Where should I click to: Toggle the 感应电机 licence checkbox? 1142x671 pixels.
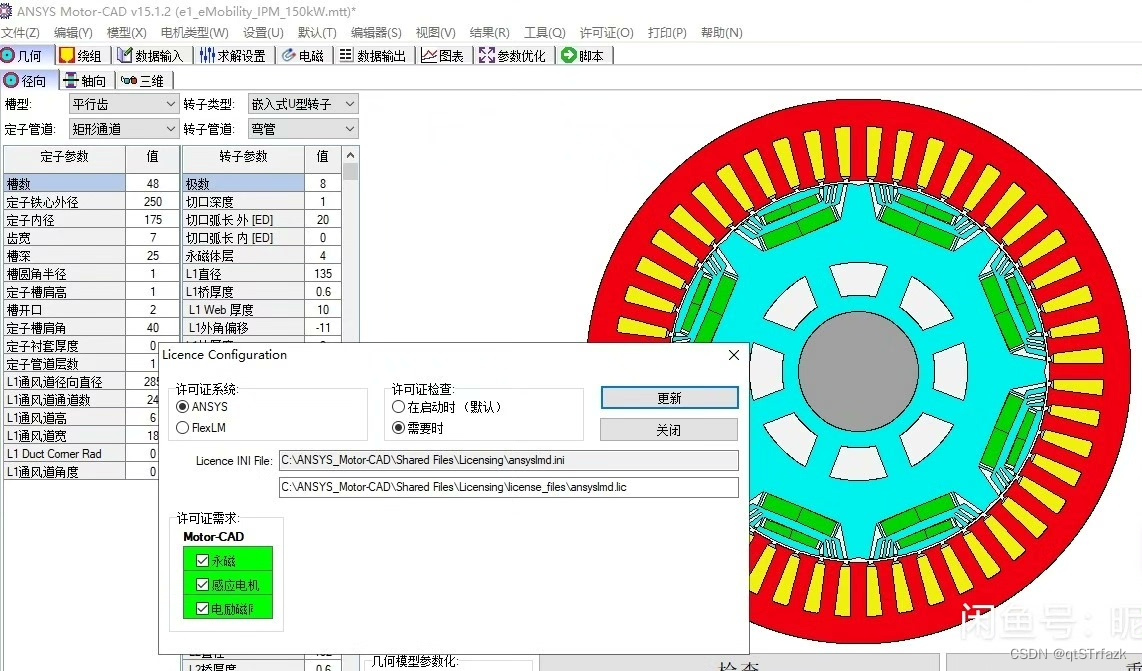pyautogui.click(x=205, y=584)
